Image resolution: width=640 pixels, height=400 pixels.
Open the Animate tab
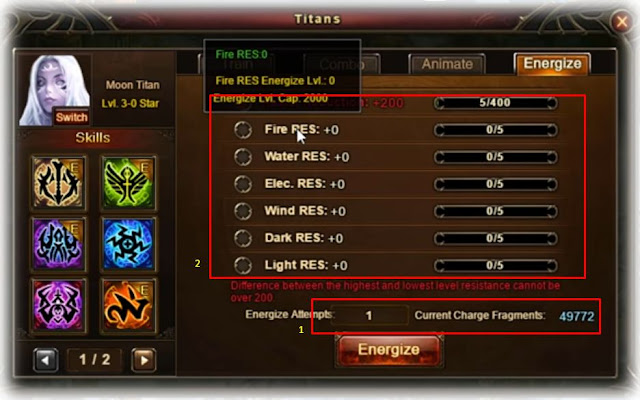[x=447, y=64]
